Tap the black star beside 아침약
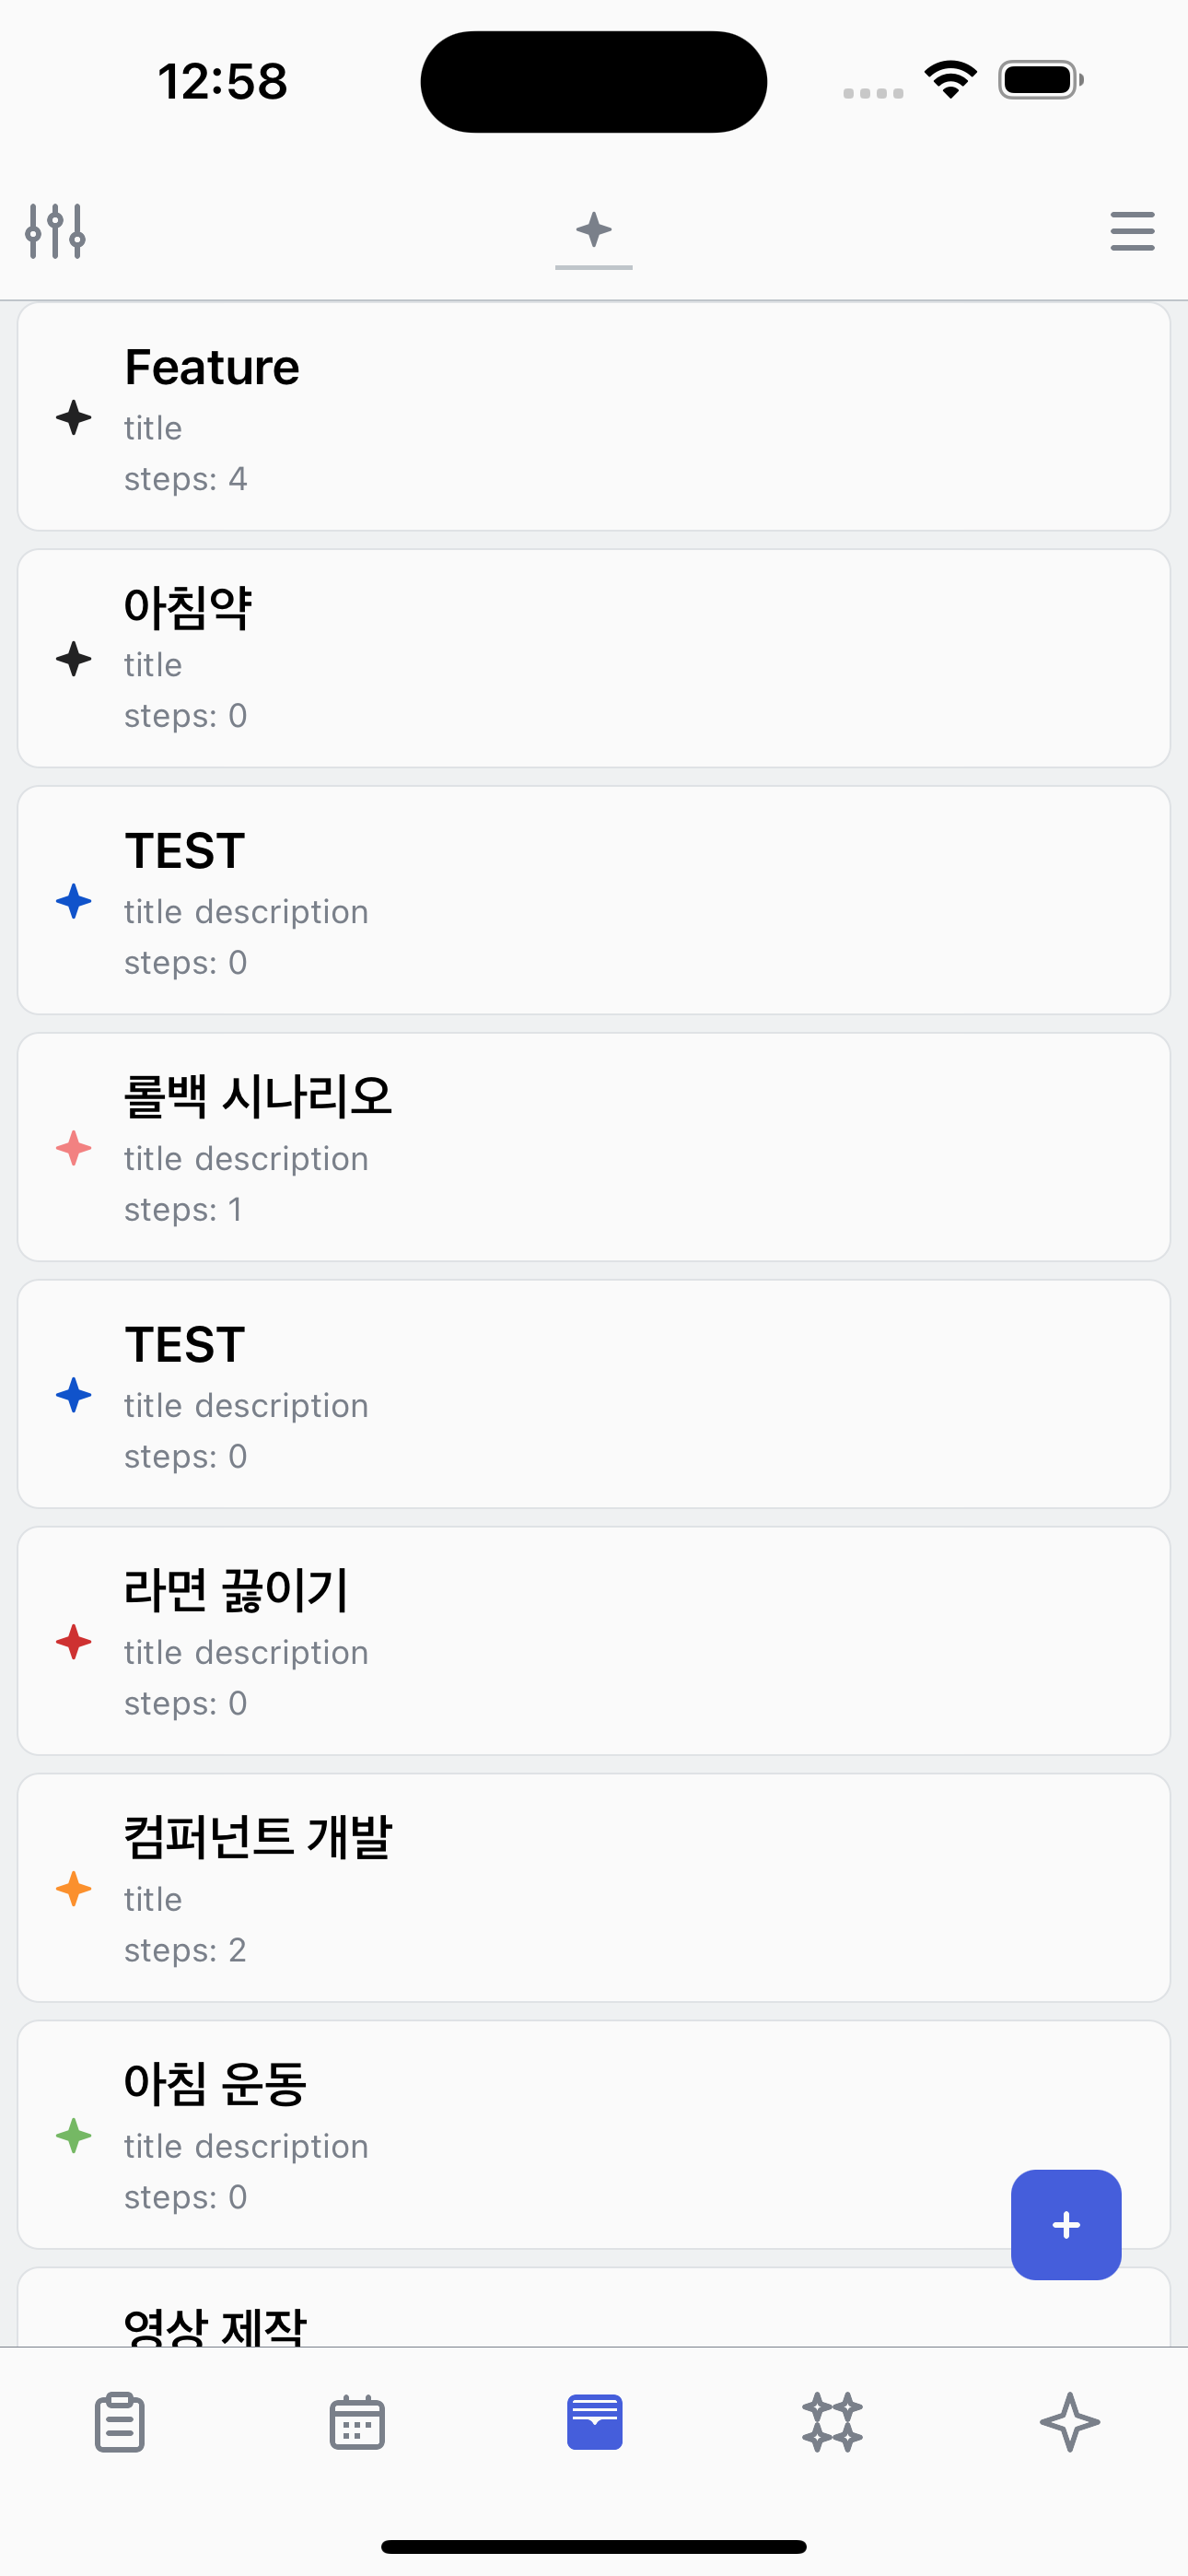This screenshot has width=1188, height=2576. pos(74,659)
